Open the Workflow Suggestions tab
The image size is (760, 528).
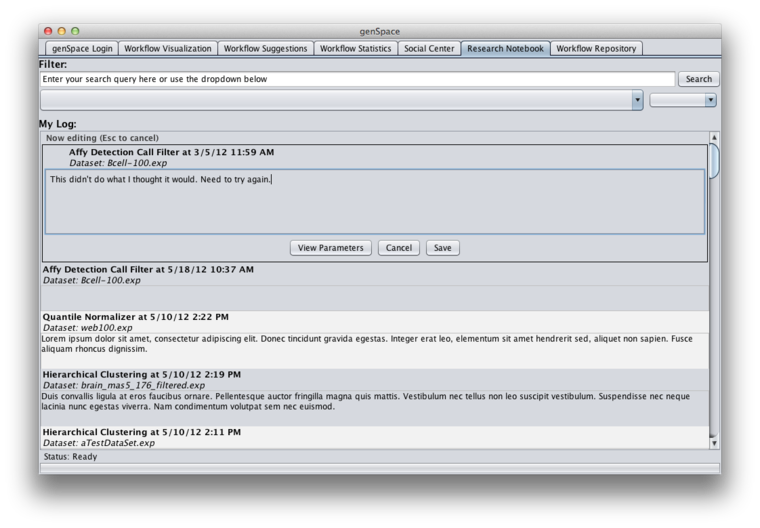click(x=265, y=48)
